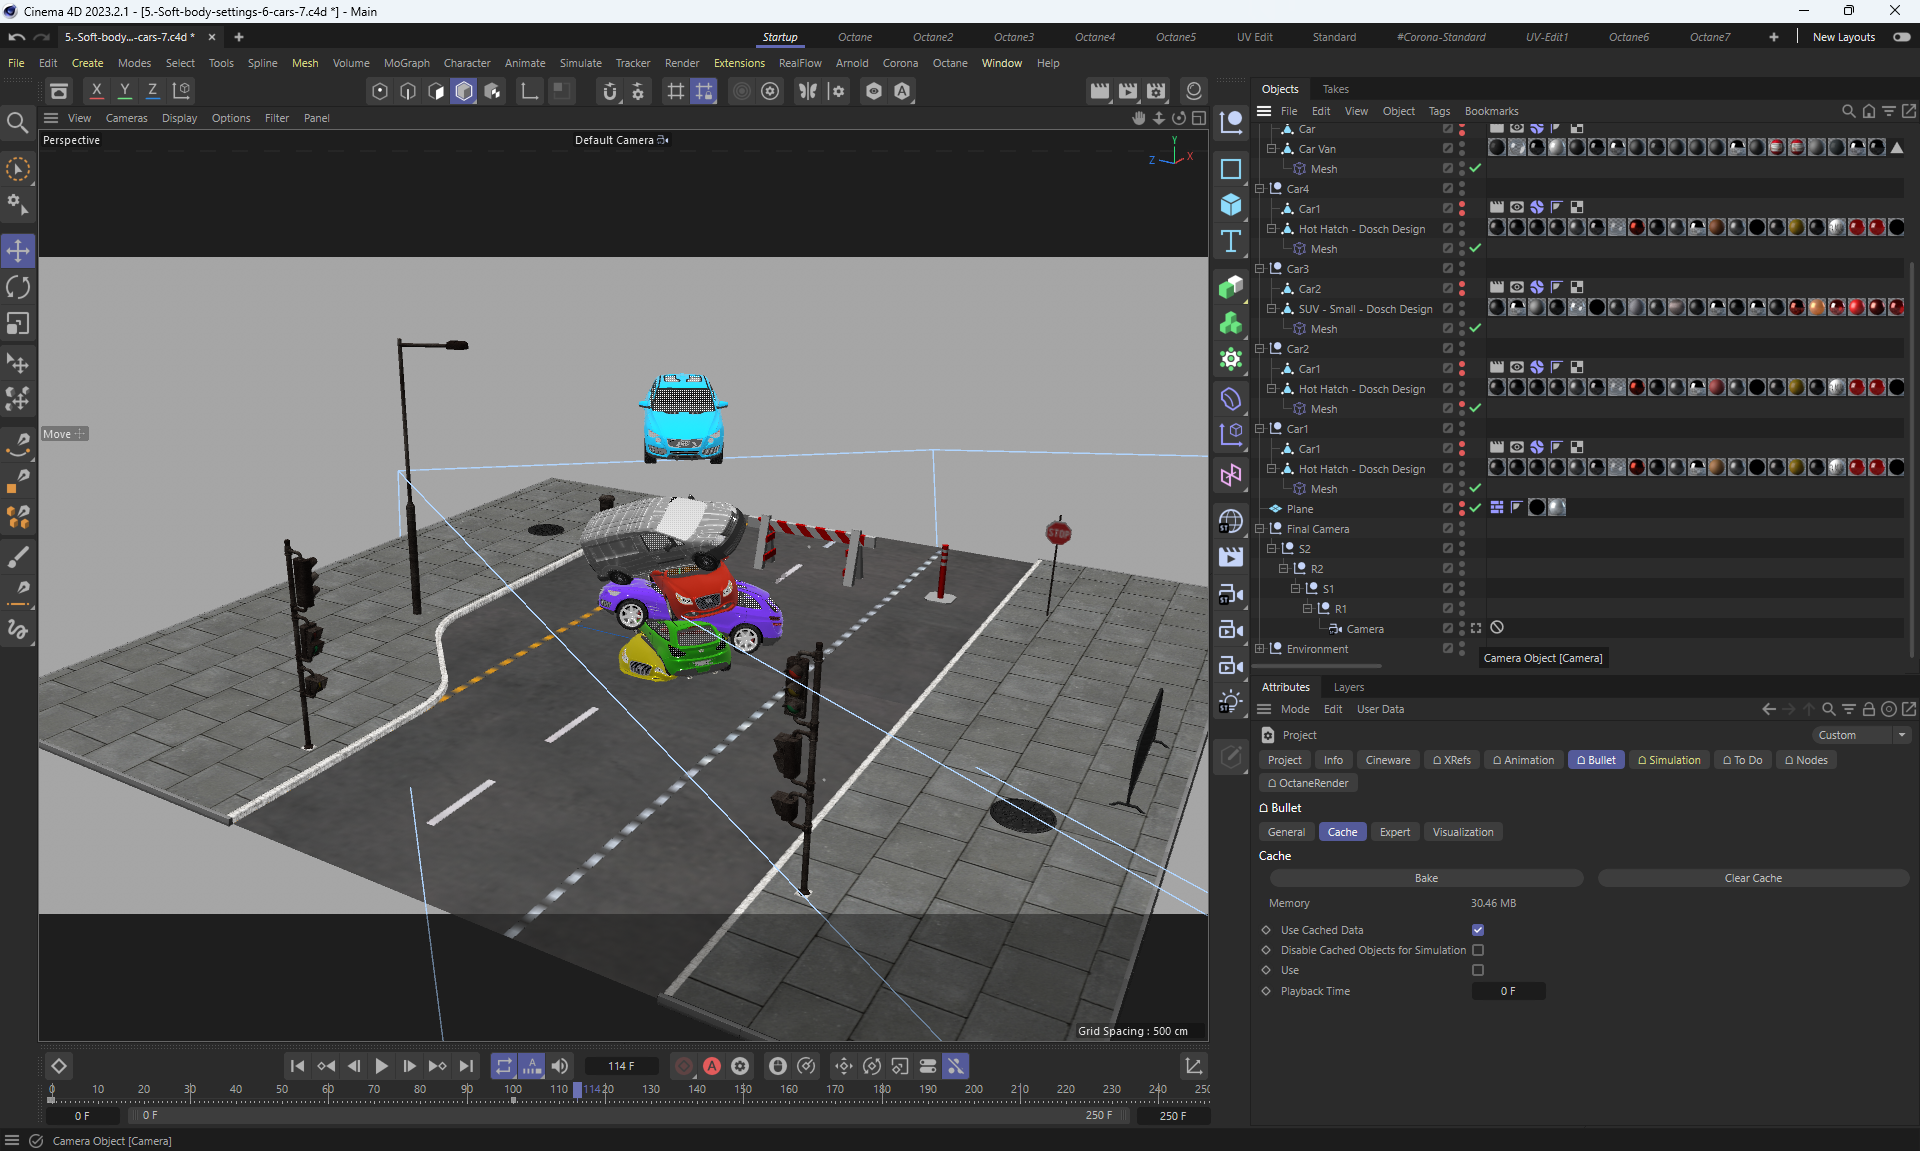This screenshot has height=1151, width=1920.
Task: Click the Text spline tool icon
Action: coord(1231,241)
